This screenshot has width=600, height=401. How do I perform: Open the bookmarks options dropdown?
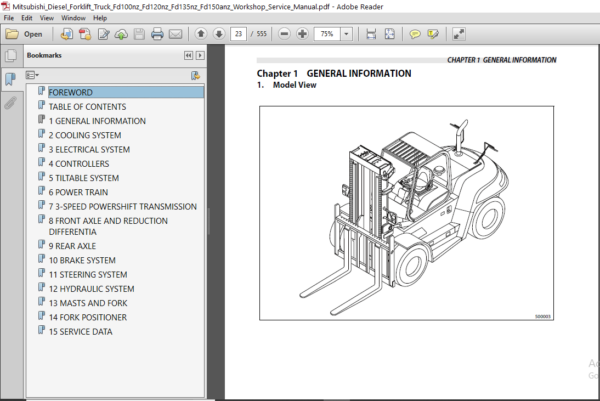pos(32,75)
